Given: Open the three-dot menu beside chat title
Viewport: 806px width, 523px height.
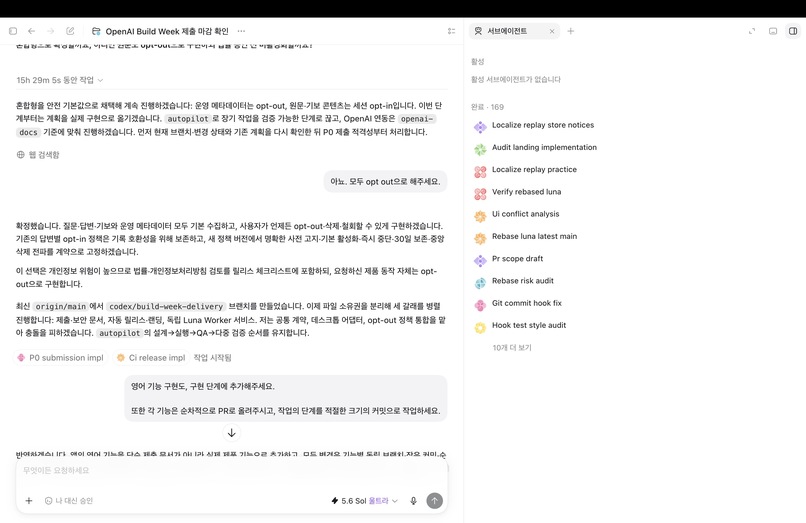Looking at the screenshot, I should point(241,31).
